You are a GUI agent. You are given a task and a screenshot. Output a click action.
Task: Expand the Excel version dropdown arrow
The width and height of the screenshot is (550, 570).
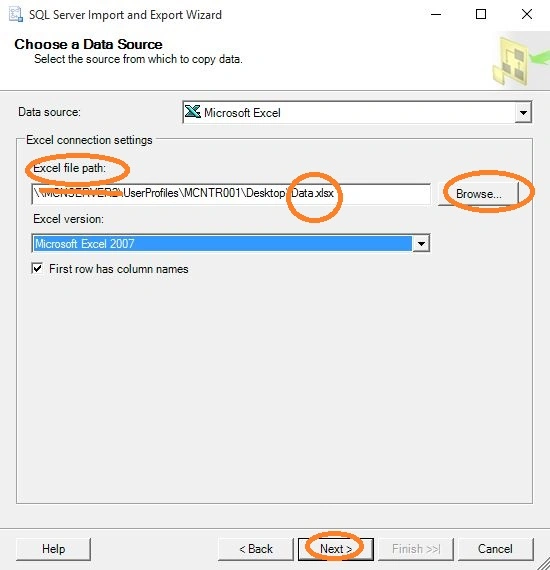click(x=421, y=244)
